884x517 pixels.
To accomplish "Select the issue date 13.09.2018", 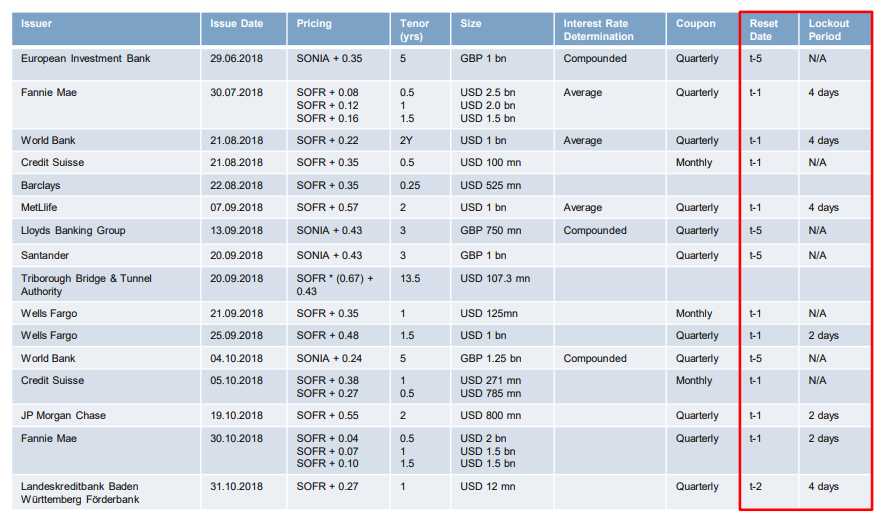I will [236, 231].
